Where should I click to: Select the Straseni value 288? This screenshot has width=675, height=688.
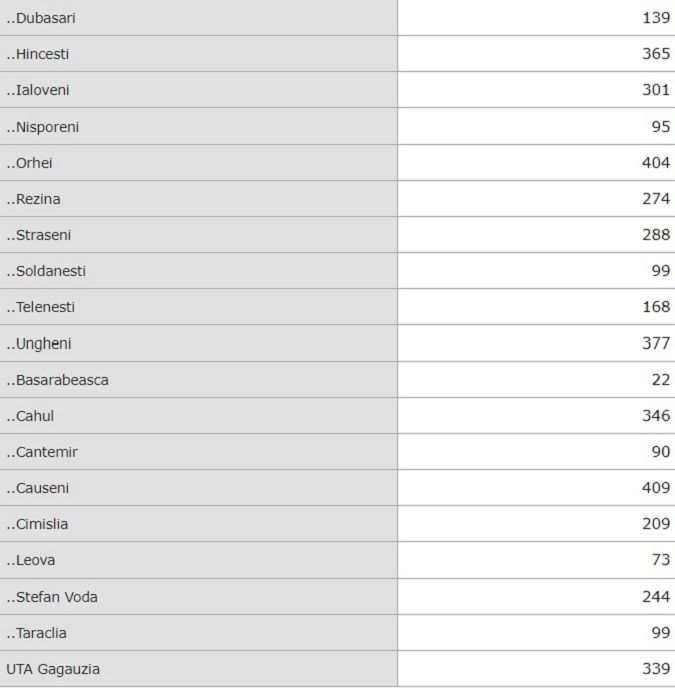pyautogui.click(x=656, y=235)
